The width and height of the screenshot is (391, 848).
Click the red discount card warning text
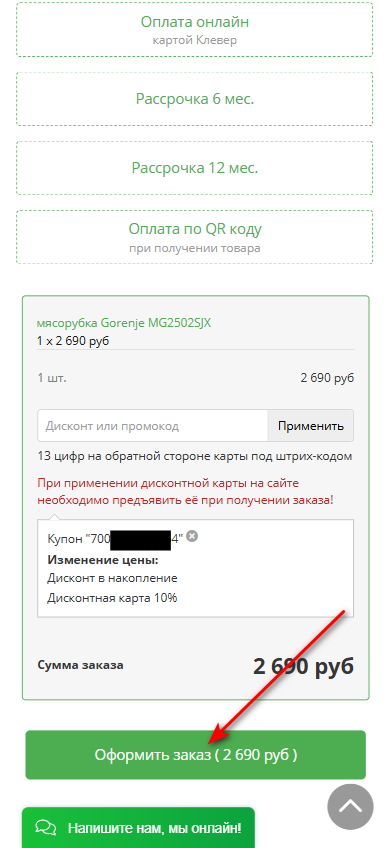click(x=185, y=491)
